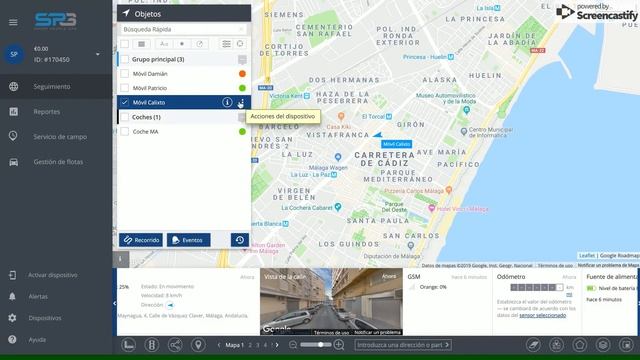
Task: Submit address search arrow
Action: 447,345
